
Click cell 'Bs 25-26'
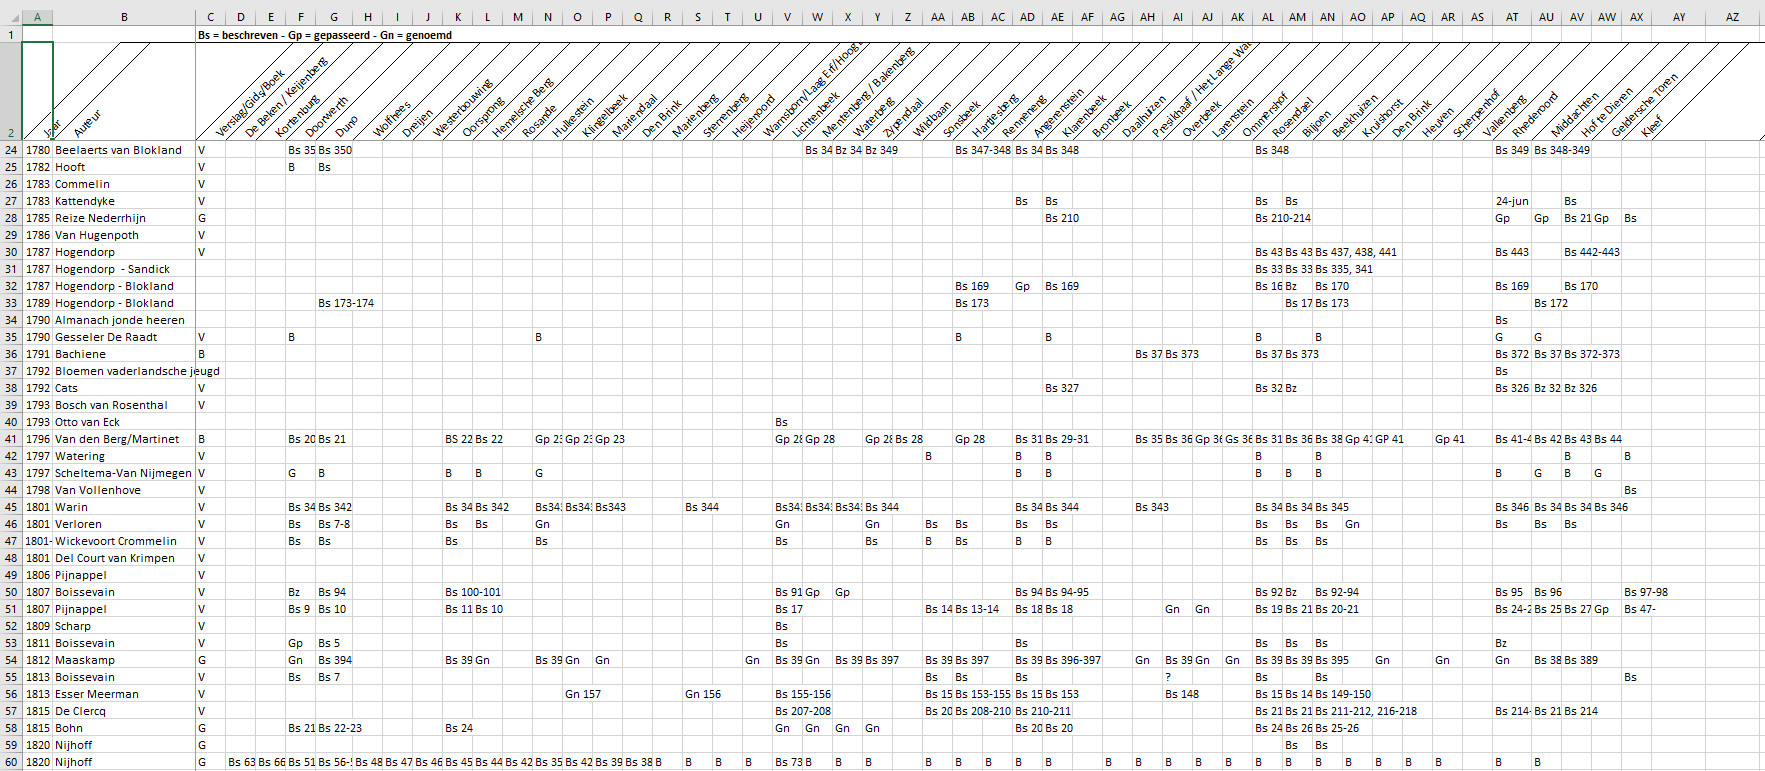click(x=1336, y=728)
